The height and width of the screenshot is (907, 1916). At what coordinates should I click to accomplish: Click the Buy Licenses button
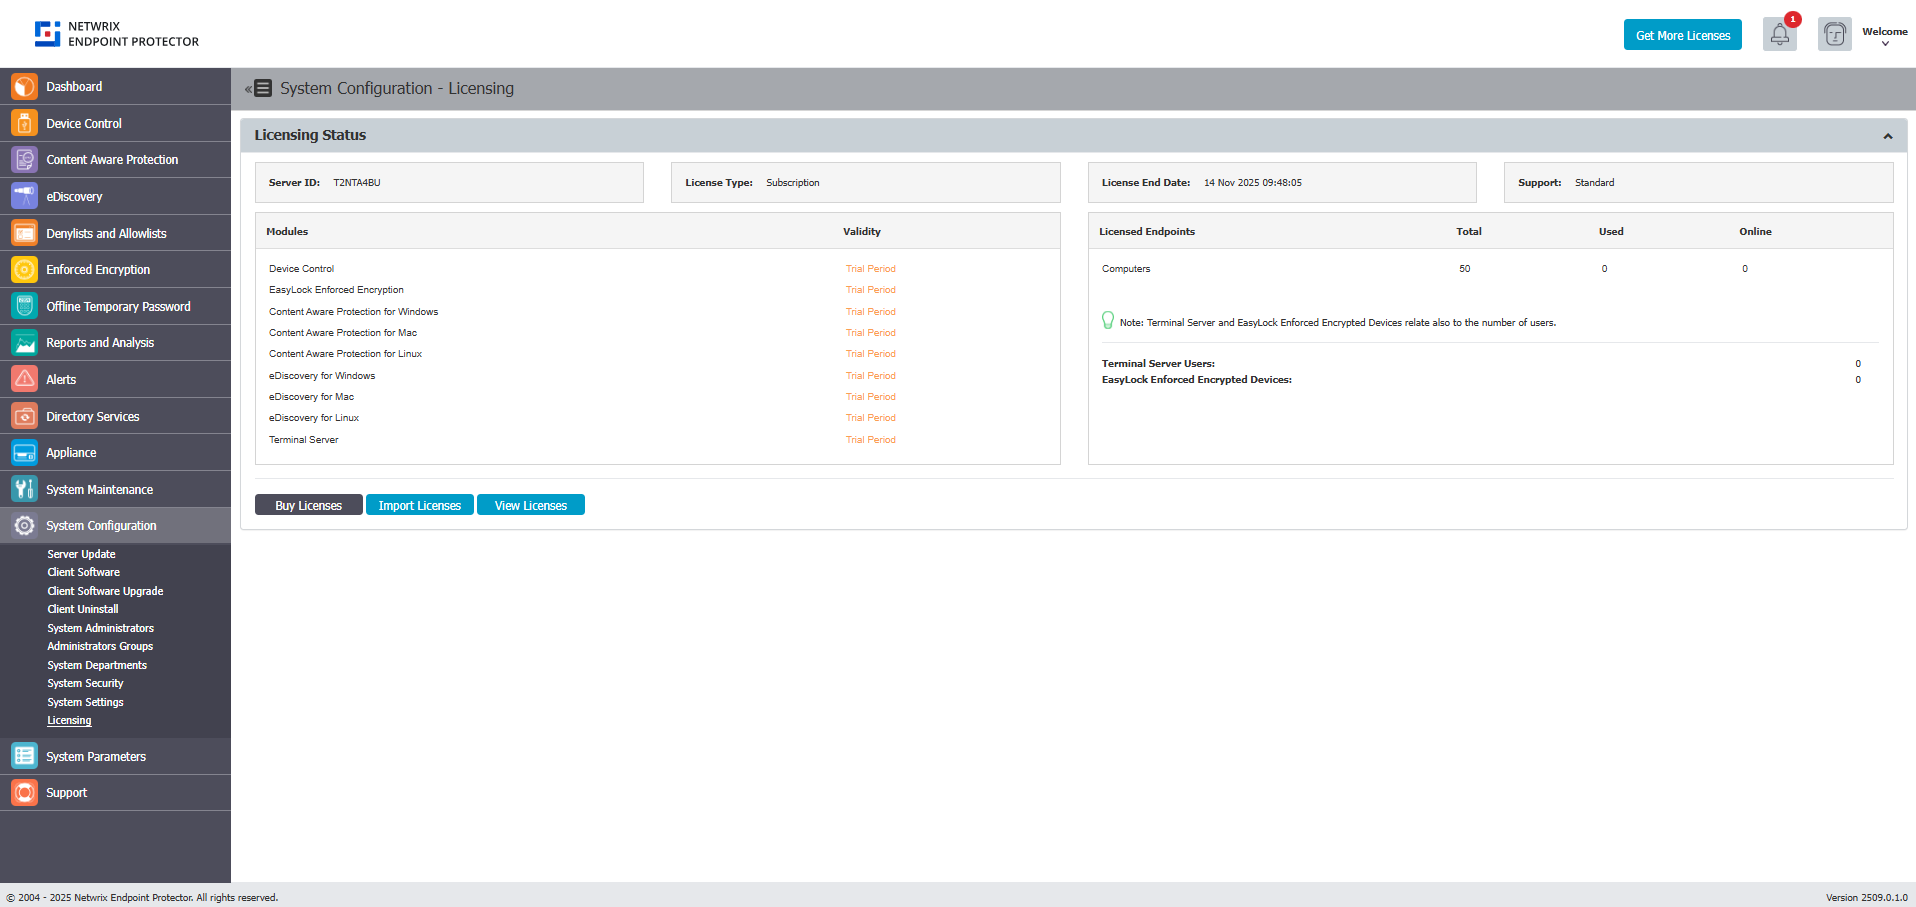point(308,506)
